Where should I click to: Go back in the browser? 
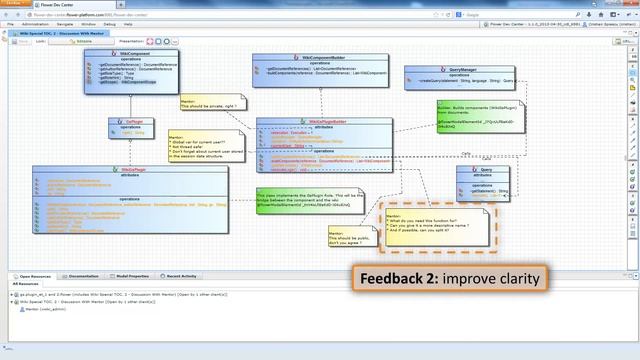pos(6,15)
